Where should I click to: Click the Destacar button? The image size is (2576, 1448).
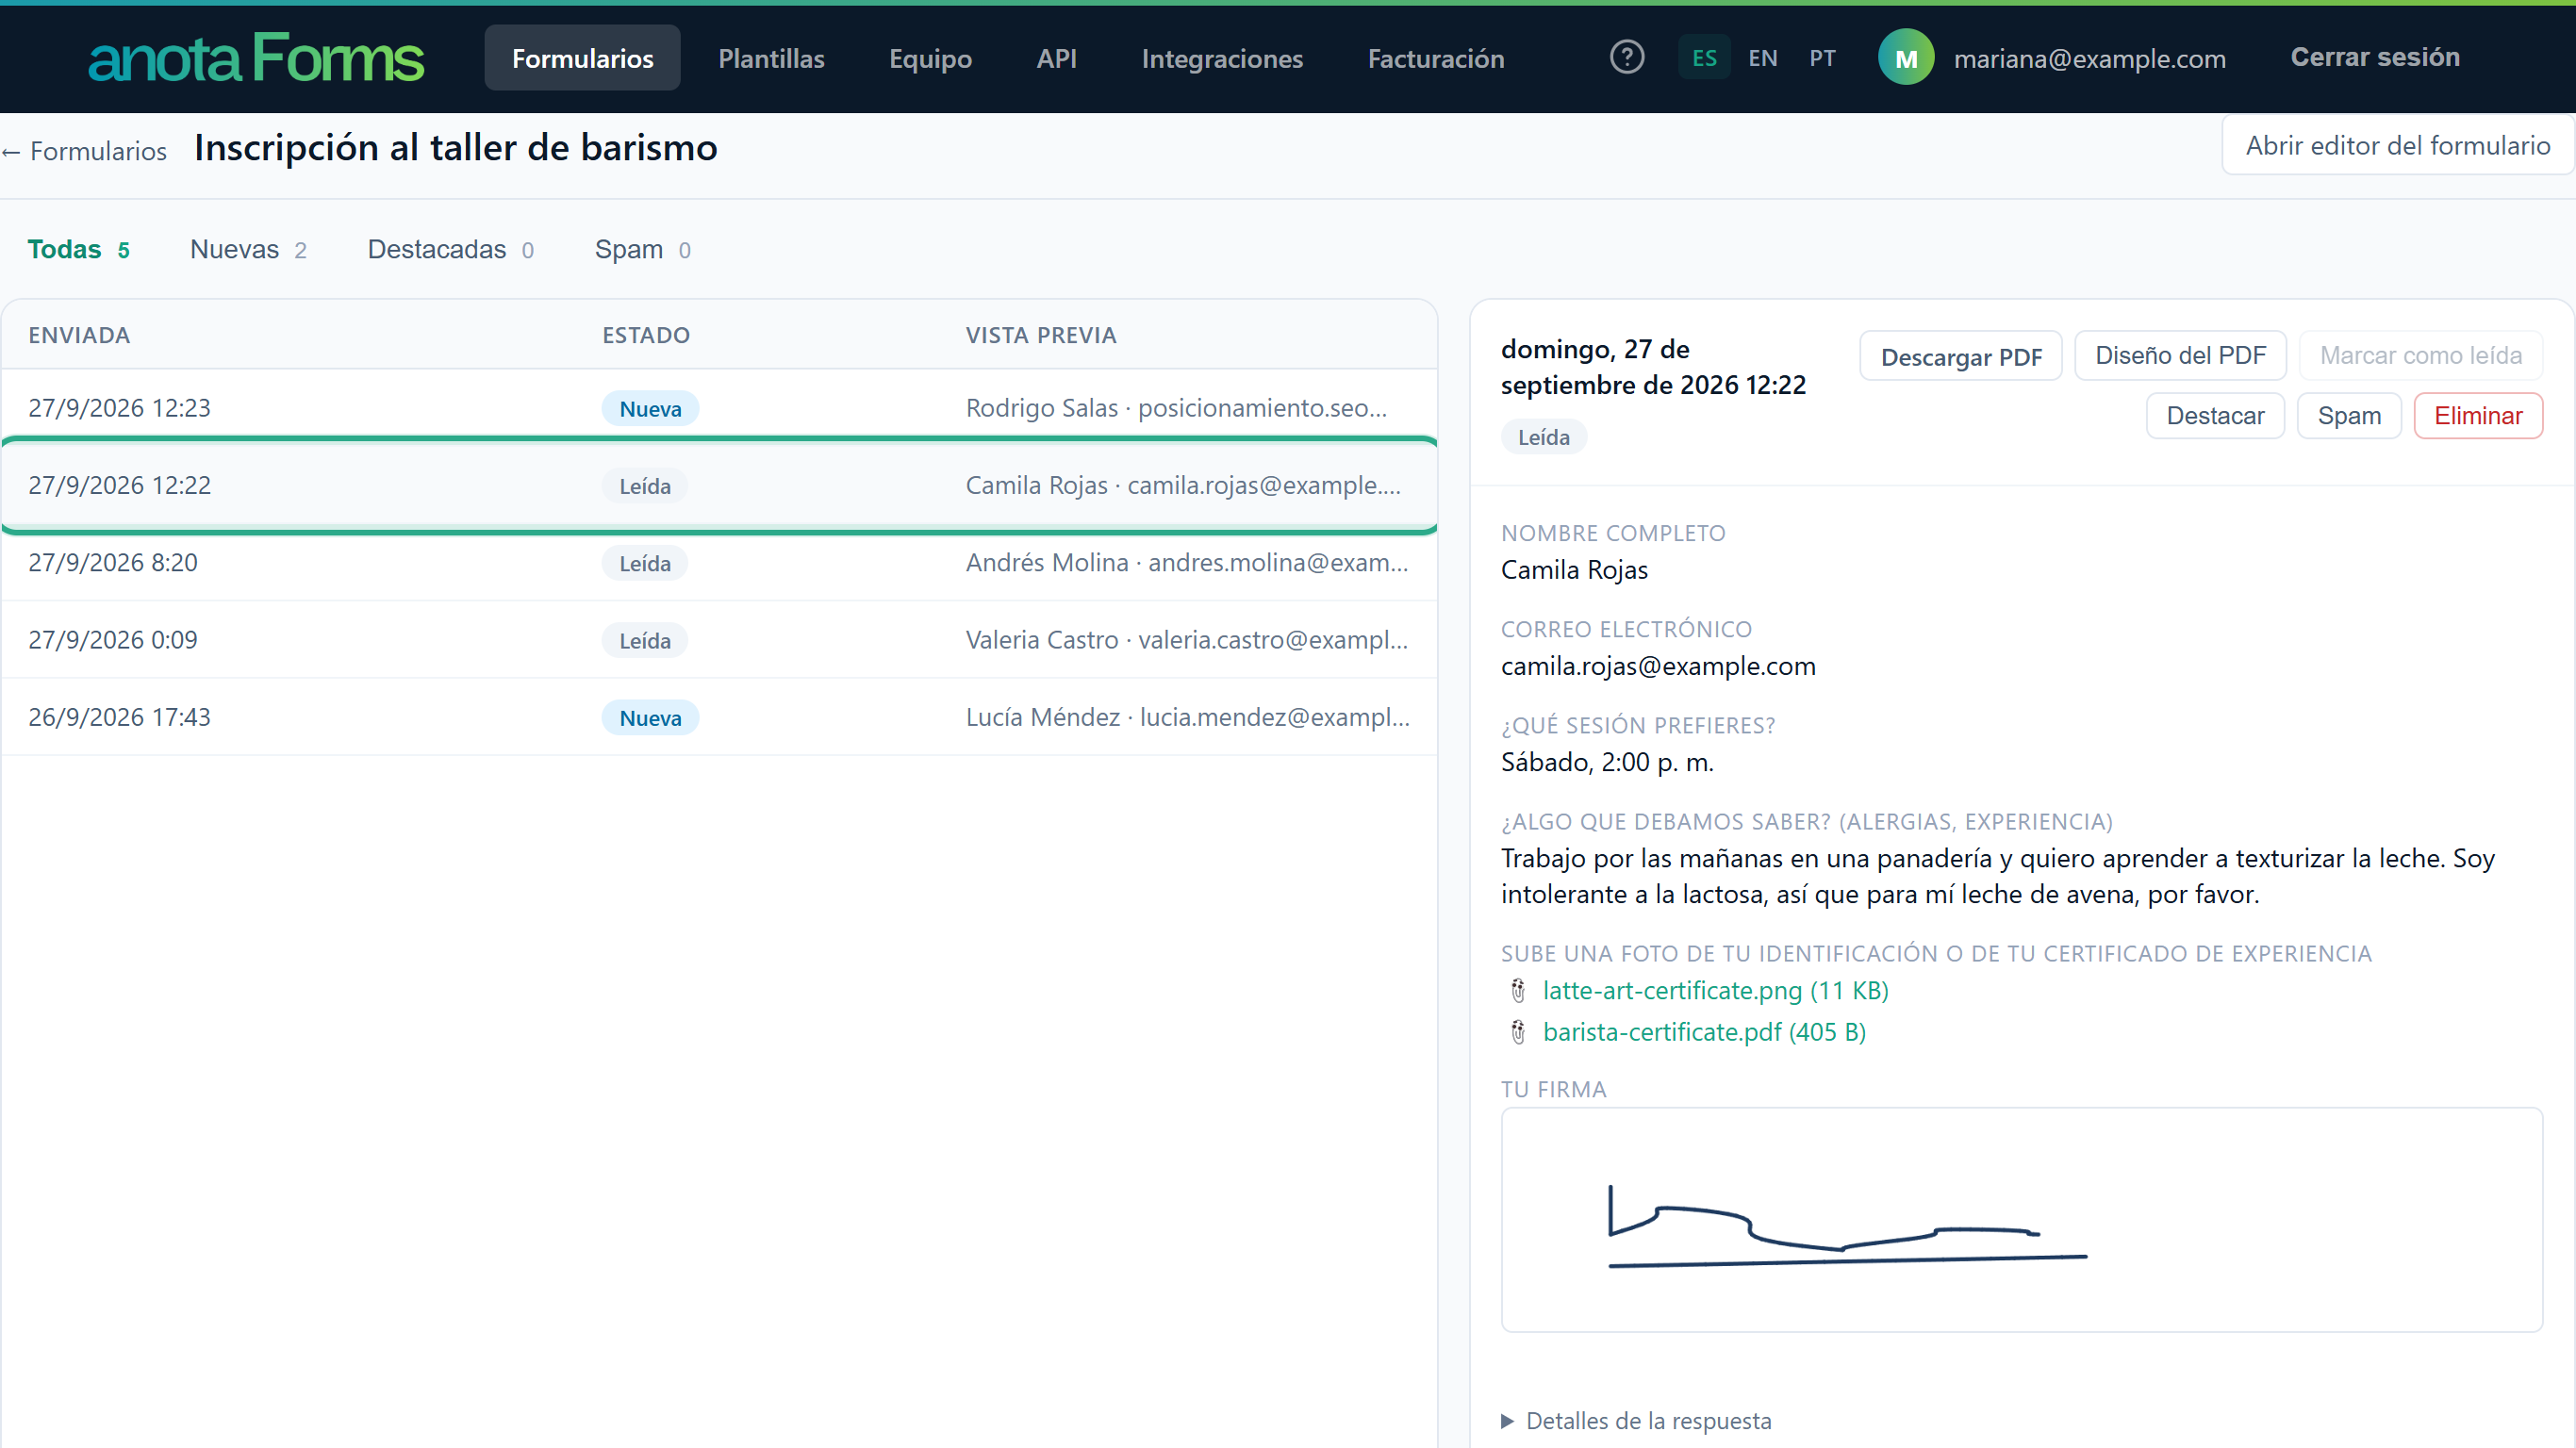[2215, 416]
